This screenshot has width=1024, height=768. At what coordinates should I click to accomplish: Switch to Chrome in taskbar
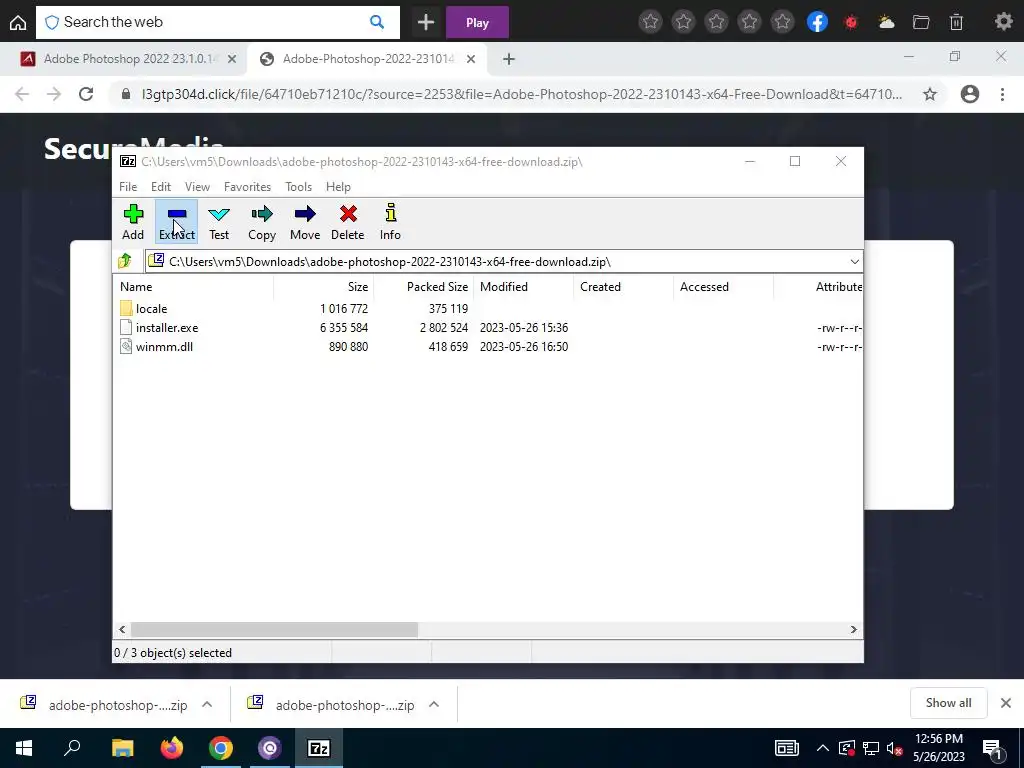(x=221, y=748)
